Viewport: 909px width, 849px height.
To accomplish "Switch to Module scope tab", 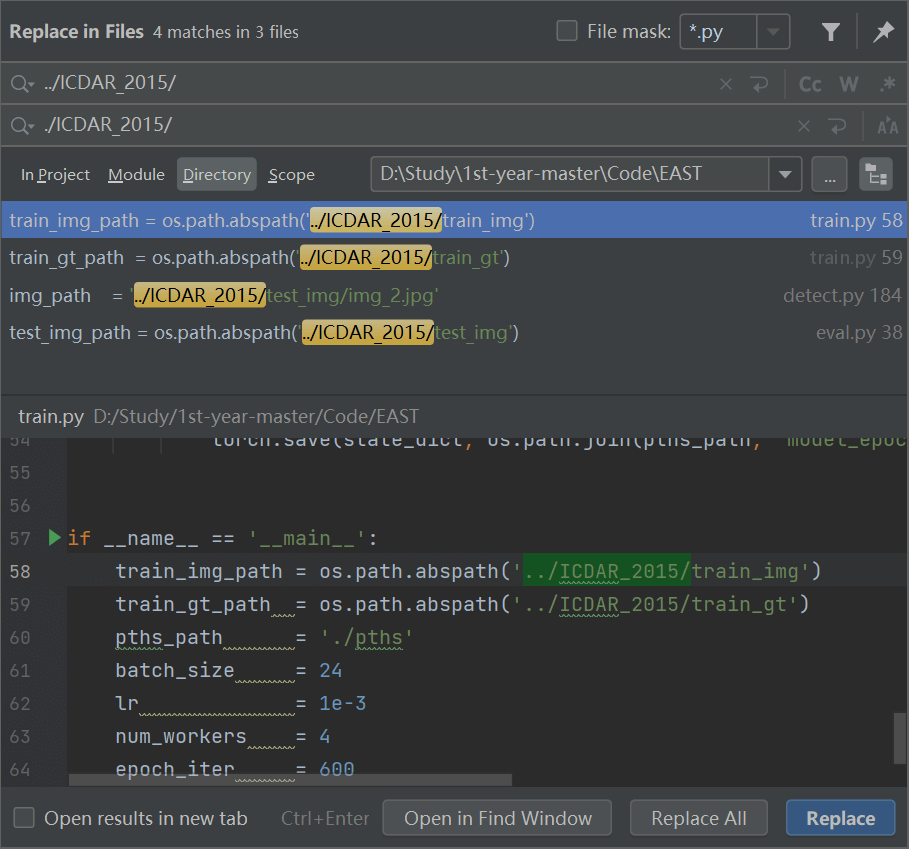I will point(136,174).
